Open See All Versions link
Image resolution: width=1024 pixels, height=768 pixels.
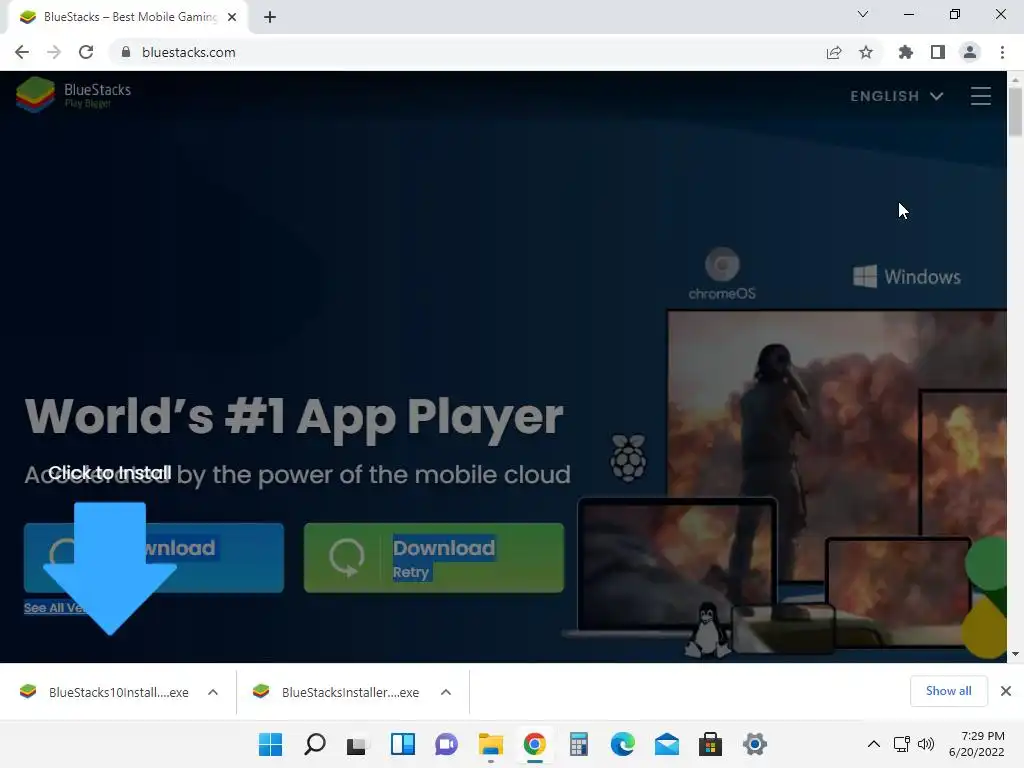(55, 608)
